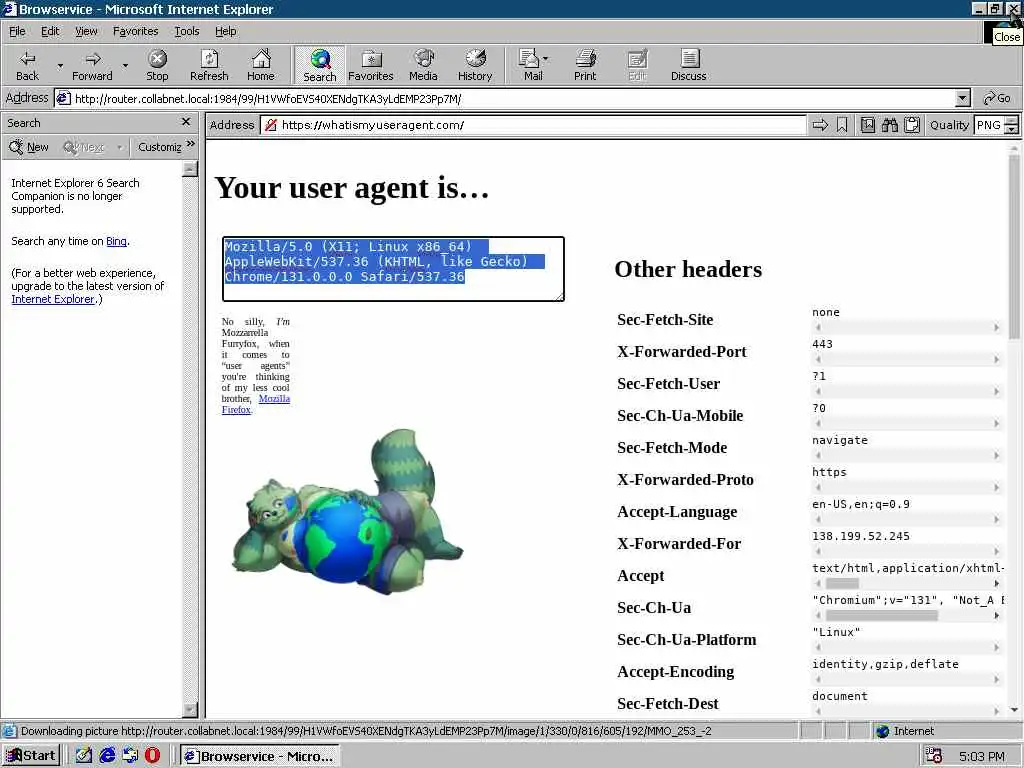Open the Internet Explorer upgrade link

coord(53,299)
